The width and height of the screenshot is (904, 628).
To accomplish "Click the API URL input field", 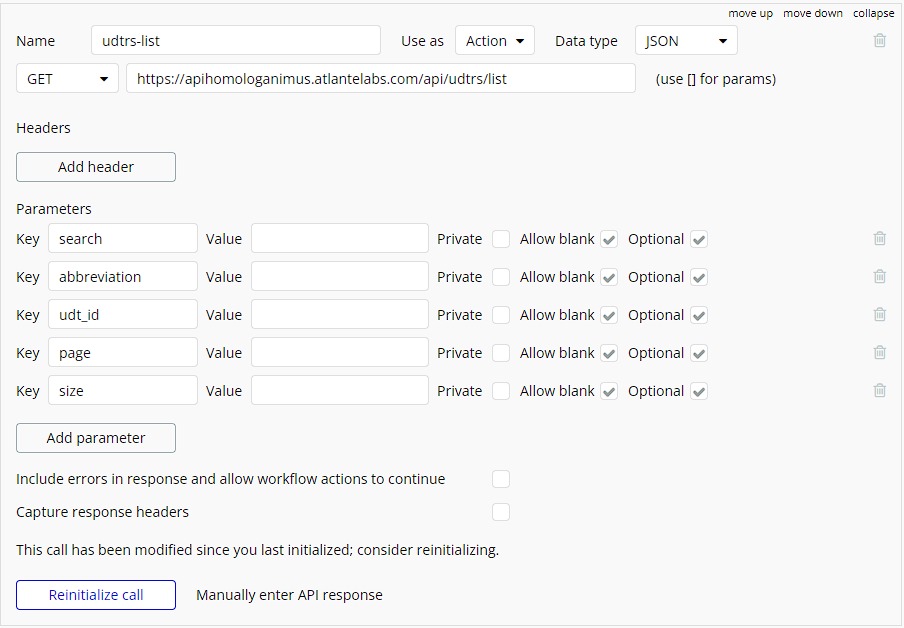I will pyautogui.click(x=381, y=78).
